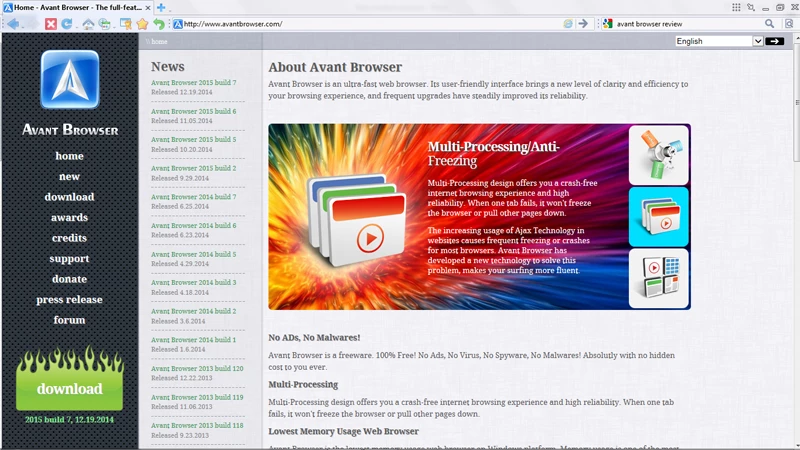
Task: Open the awards page in sidebar menu
Action: 69,217
